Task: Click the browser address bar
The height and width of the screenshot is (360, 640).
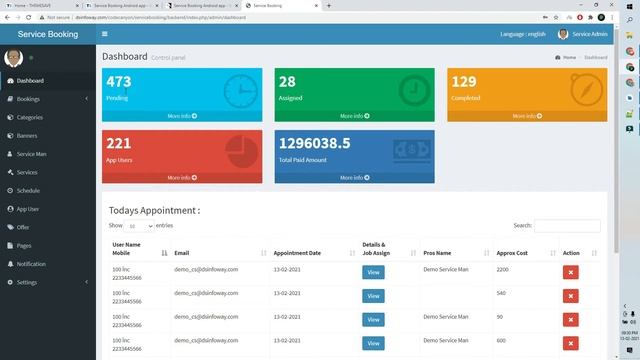Action: point(286,18)
